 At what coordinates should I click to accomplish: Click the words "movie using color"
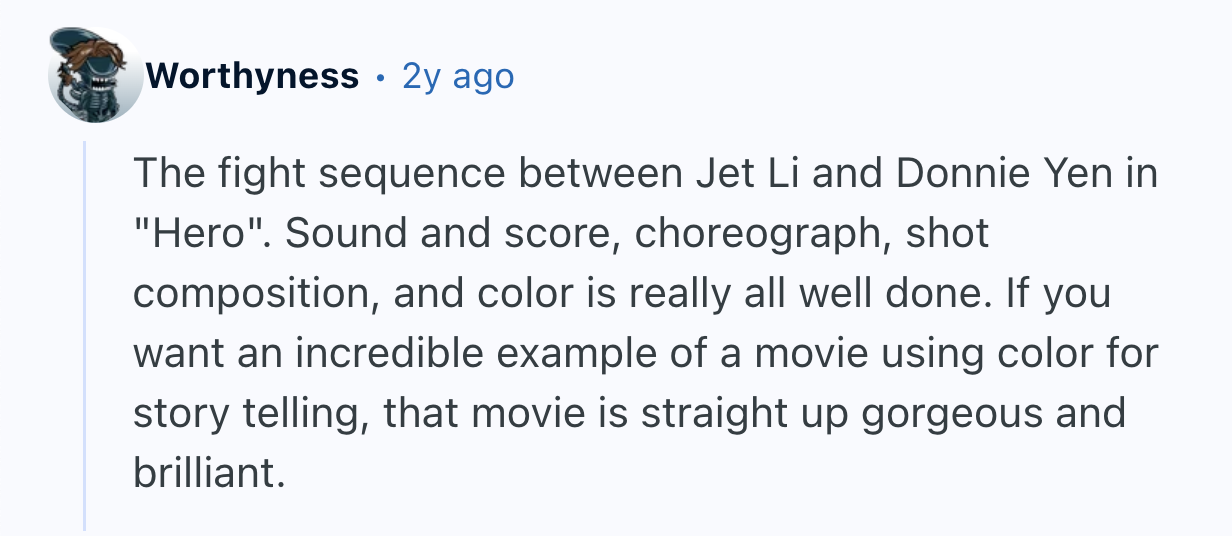click(x=907, y=354)
